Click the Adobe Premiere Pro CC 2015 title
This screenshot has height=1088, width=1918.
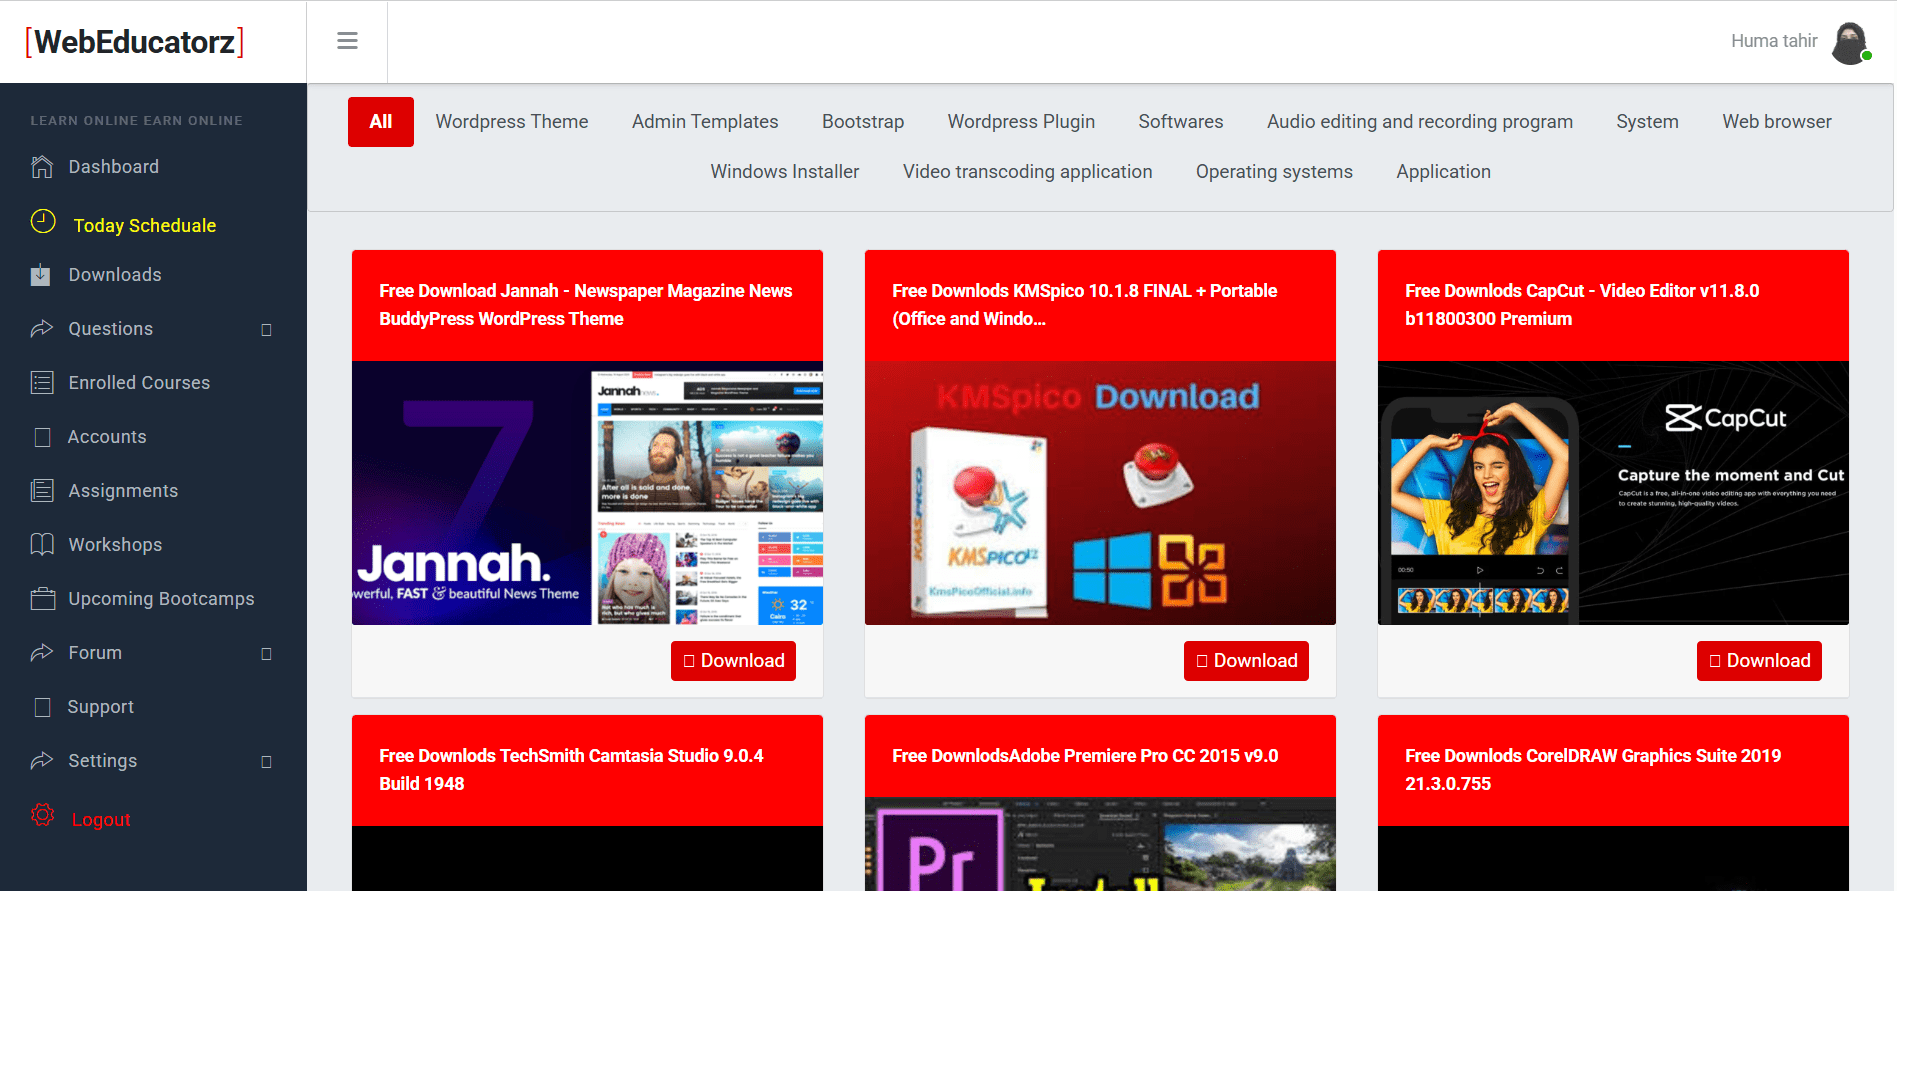[x=1085, y=756]
